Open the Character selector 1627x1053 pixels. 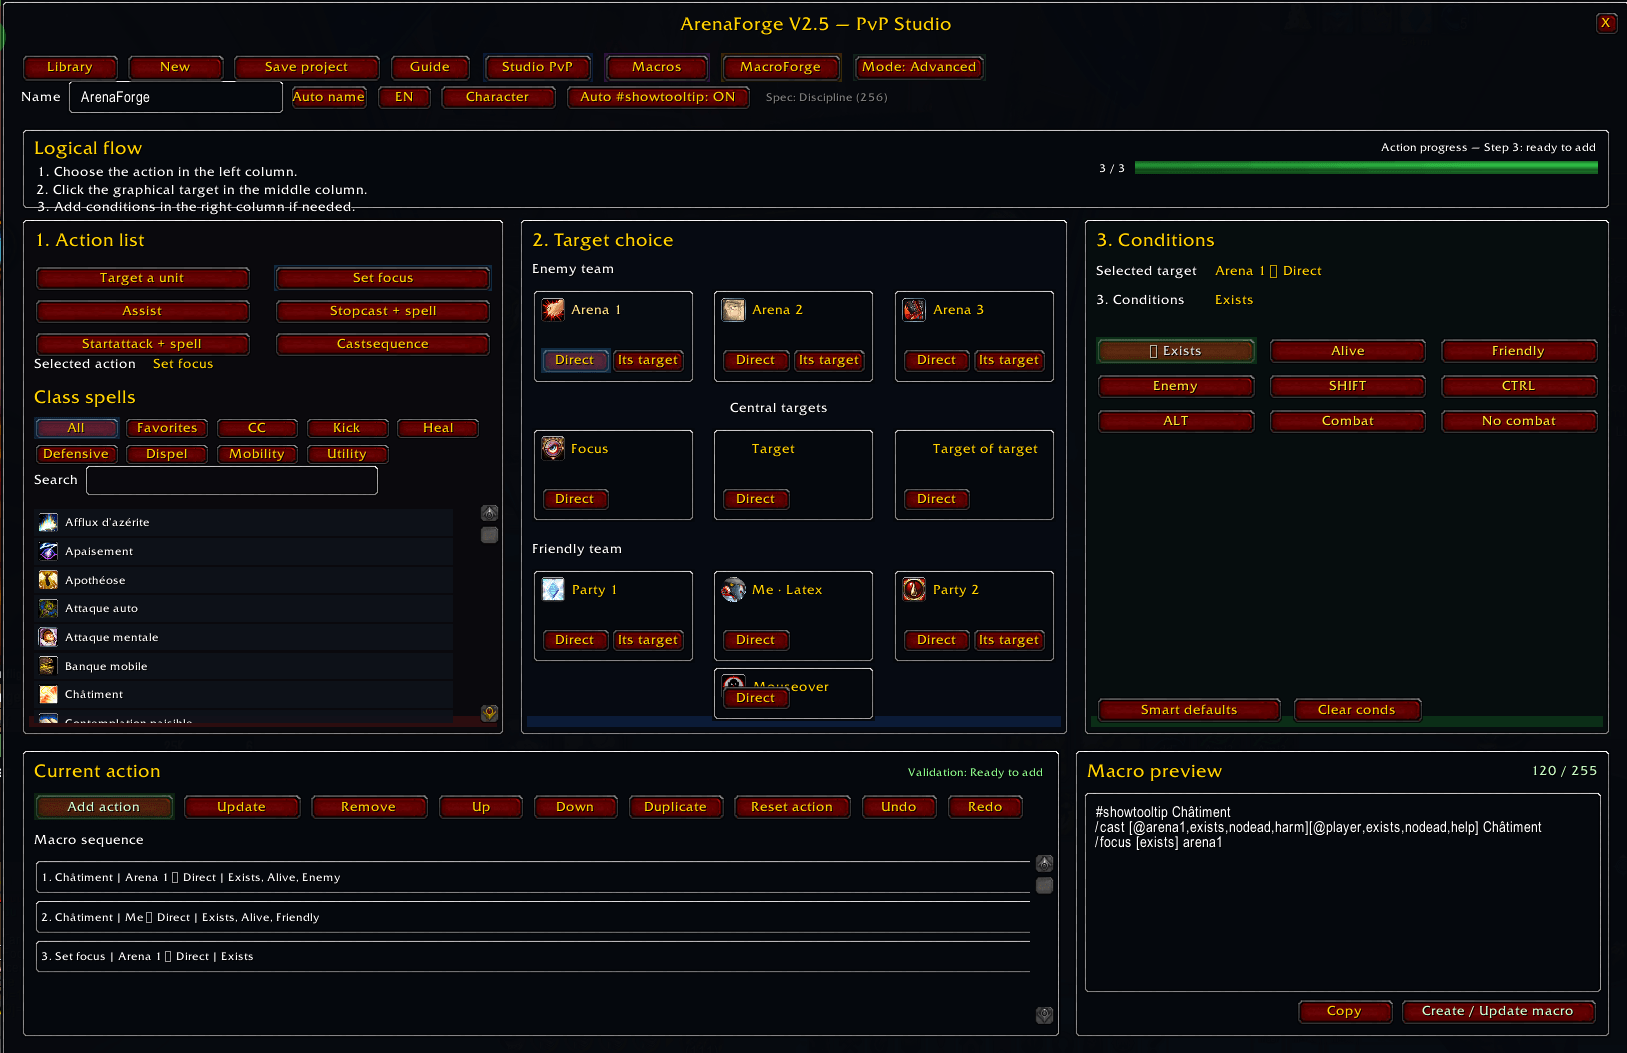click(497, 97)
